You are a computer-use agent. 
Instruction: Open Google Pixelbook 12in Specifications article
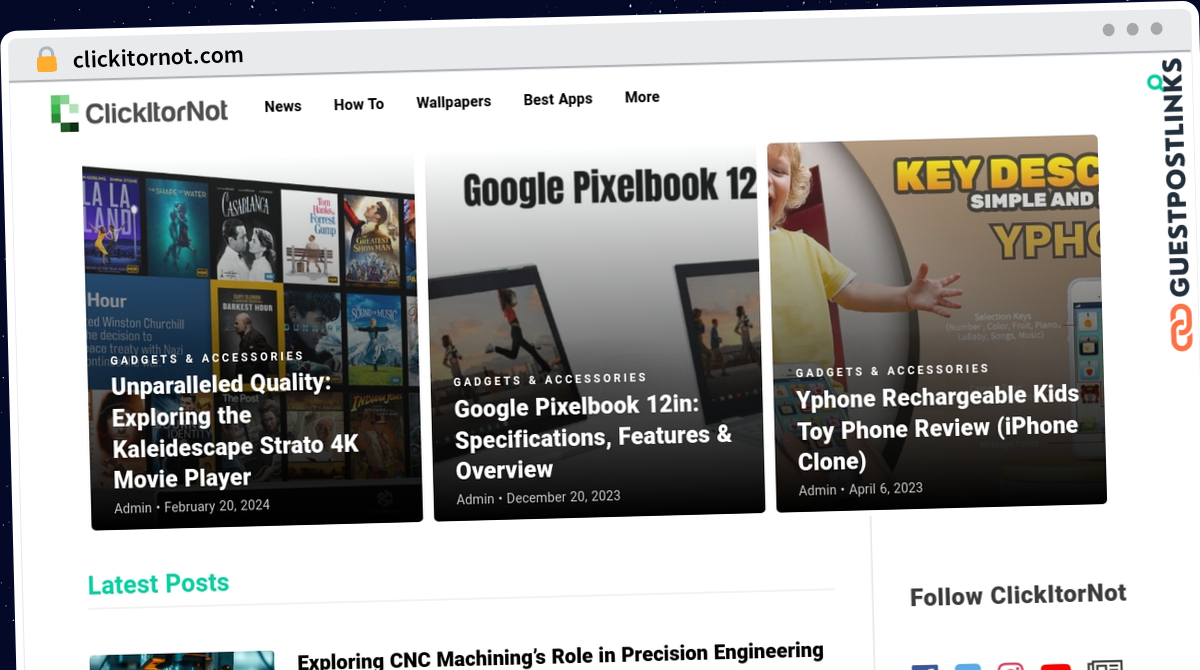[593, 438]
